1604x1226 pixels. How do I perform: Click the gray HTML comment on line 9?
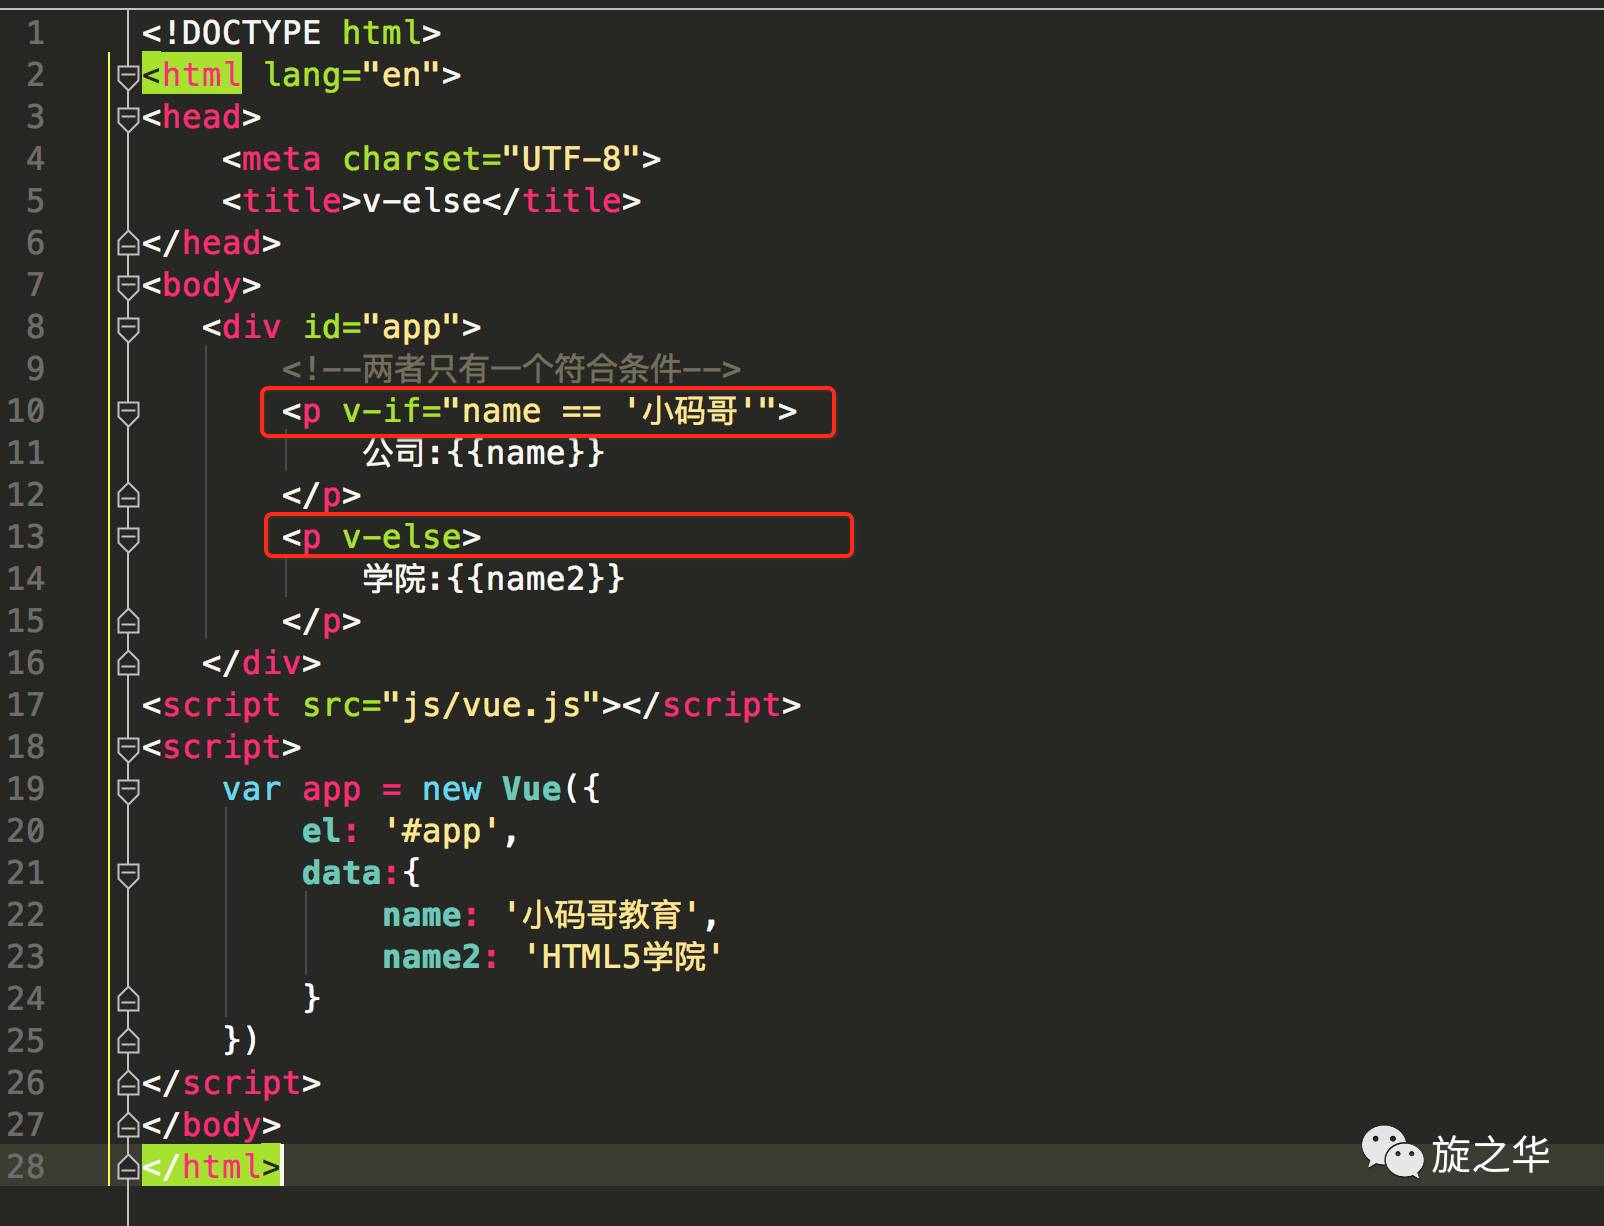tap(511, 369)
